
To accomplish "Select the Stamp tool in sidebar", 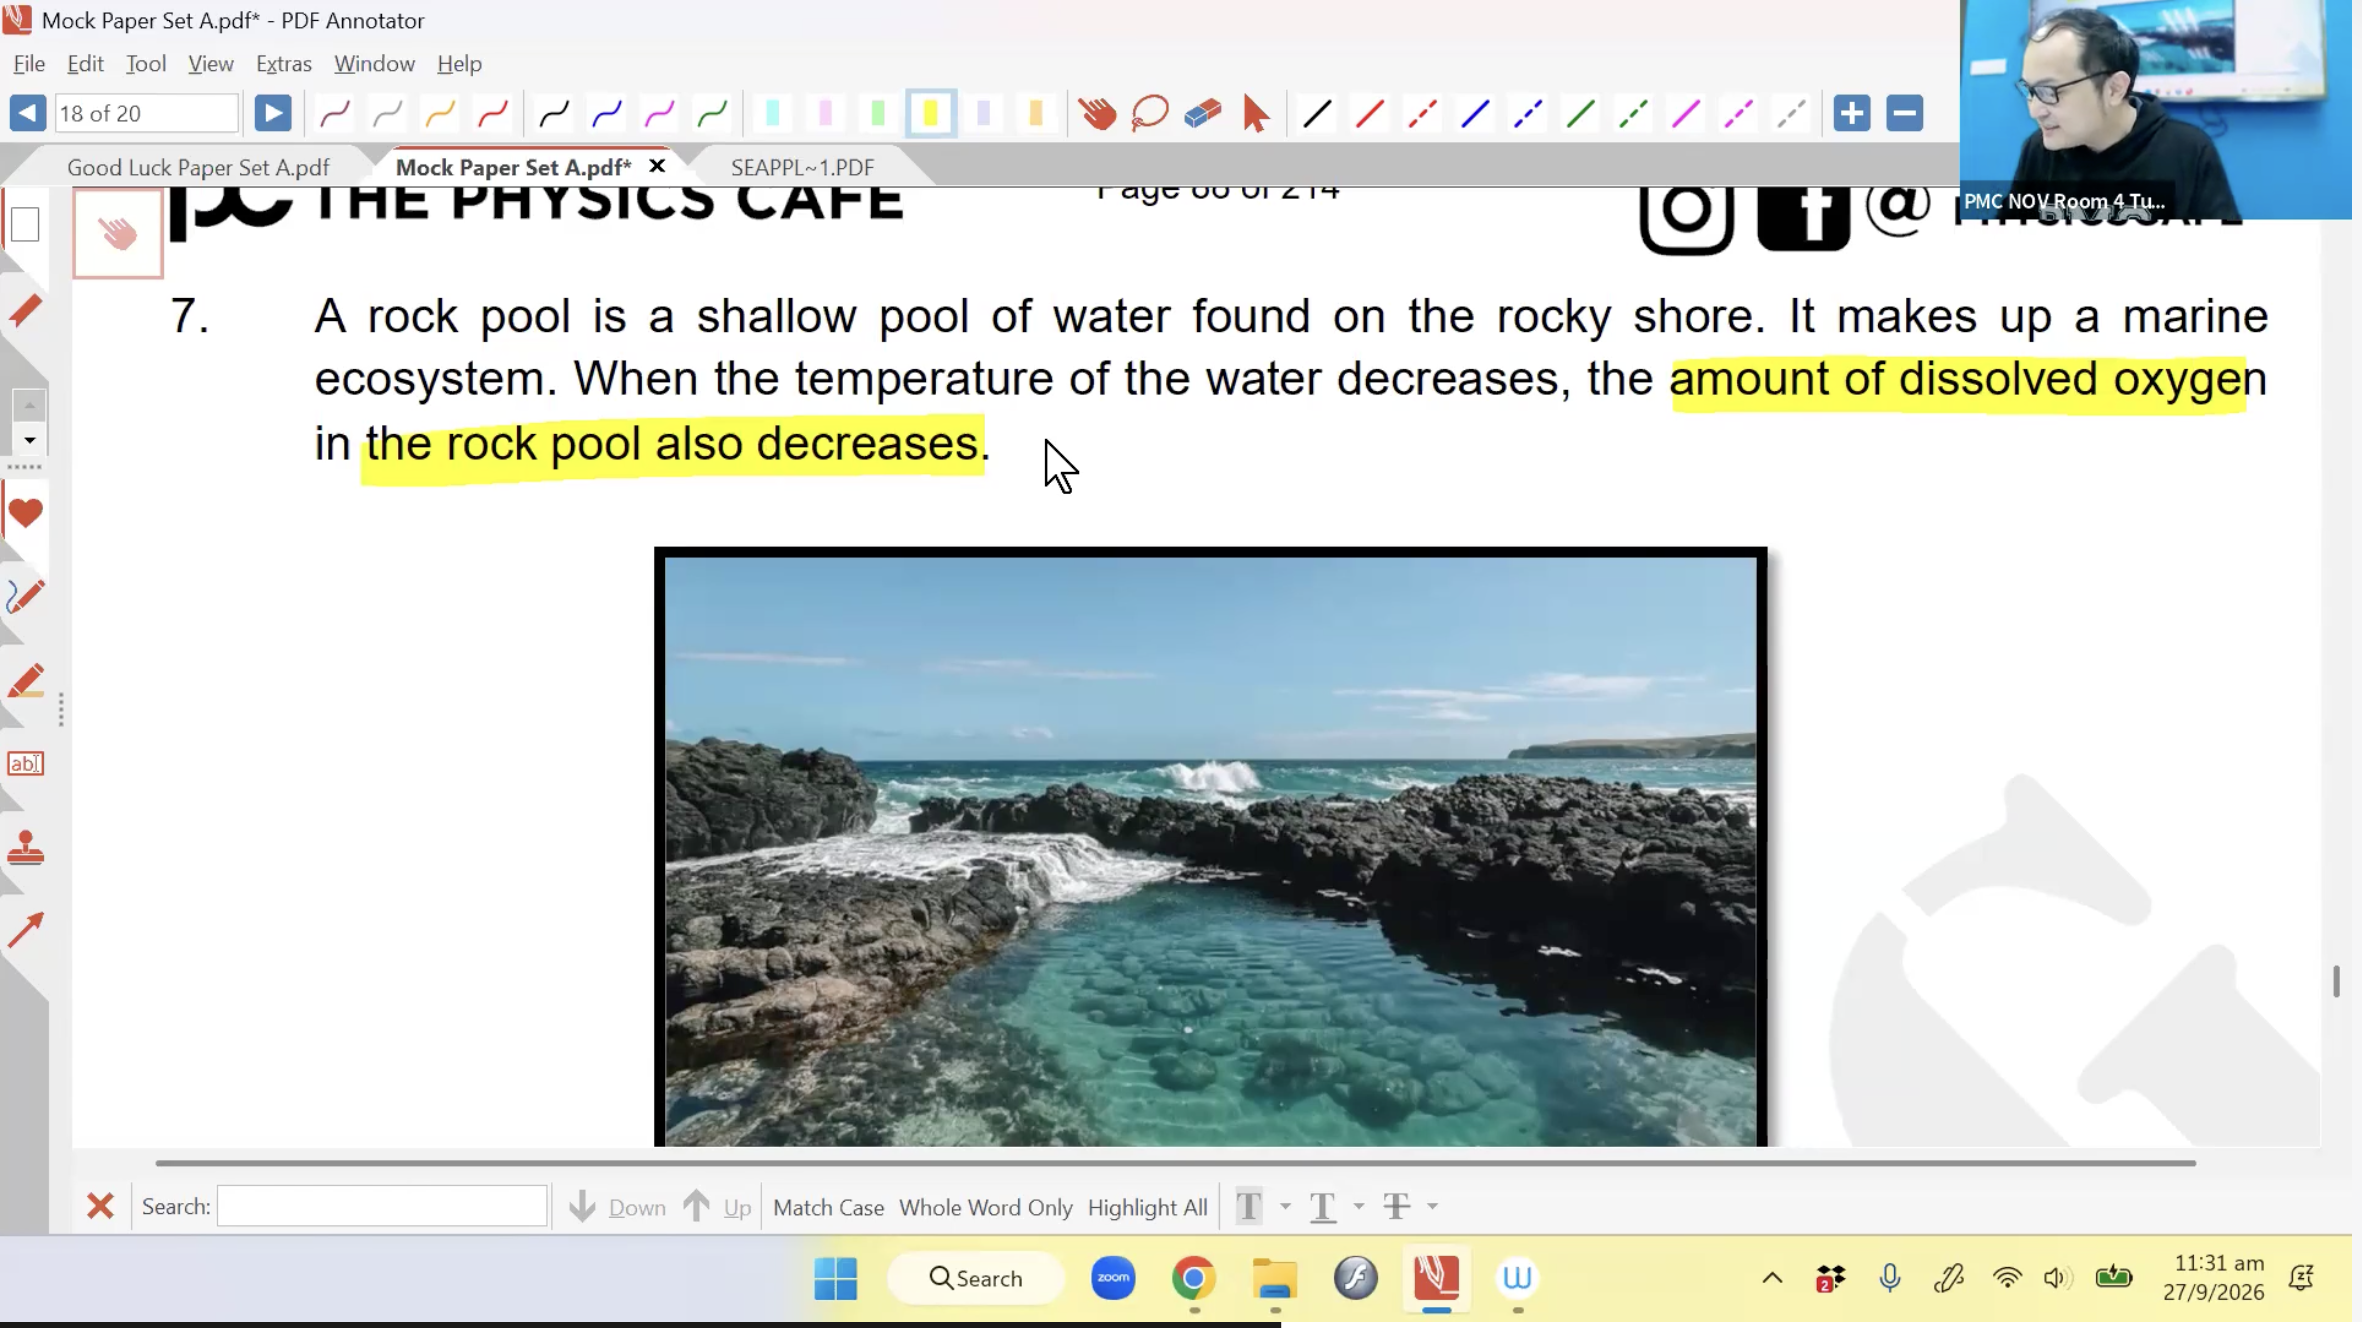I will 25,848.
